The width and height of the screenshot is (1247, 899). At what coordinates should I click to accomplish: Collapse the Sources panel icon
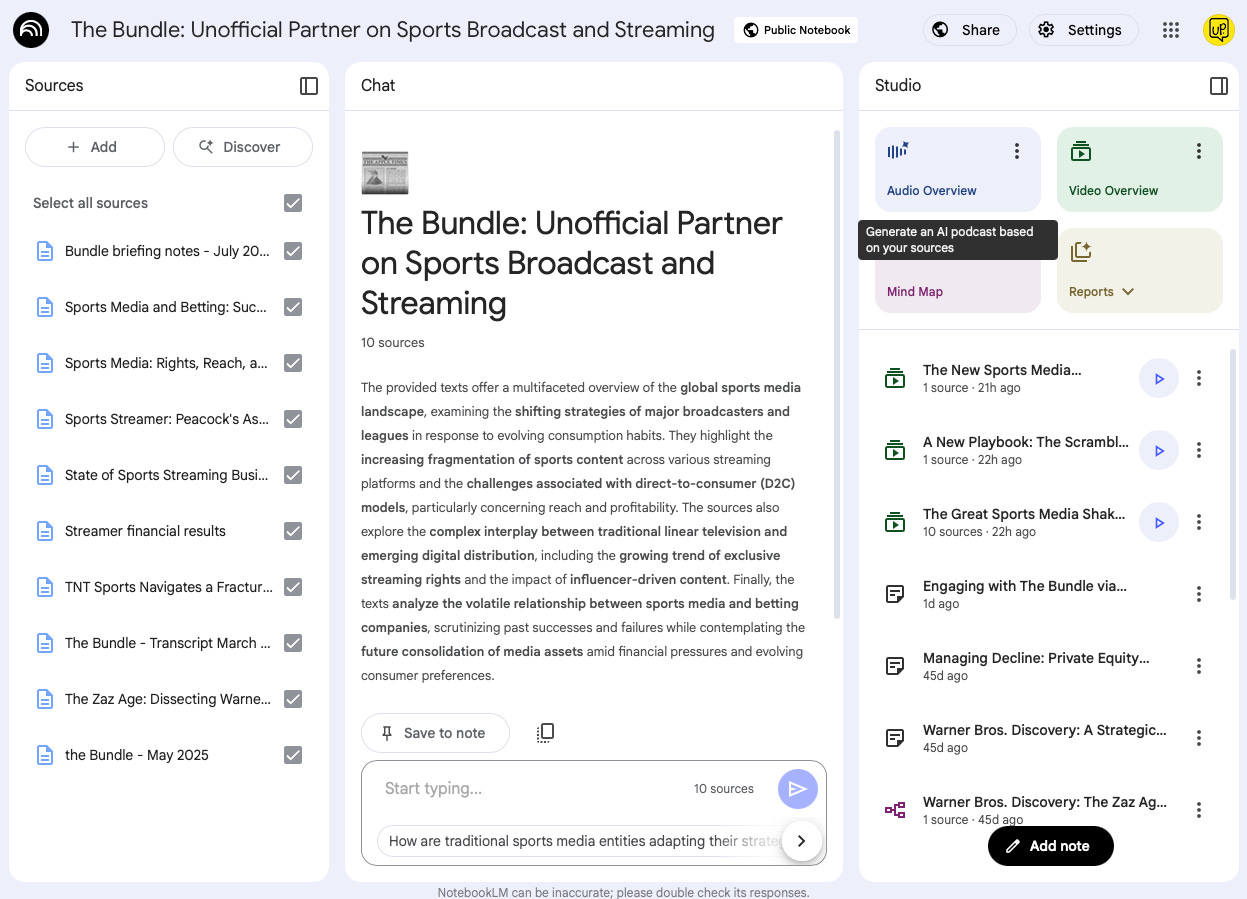point(309,86)
